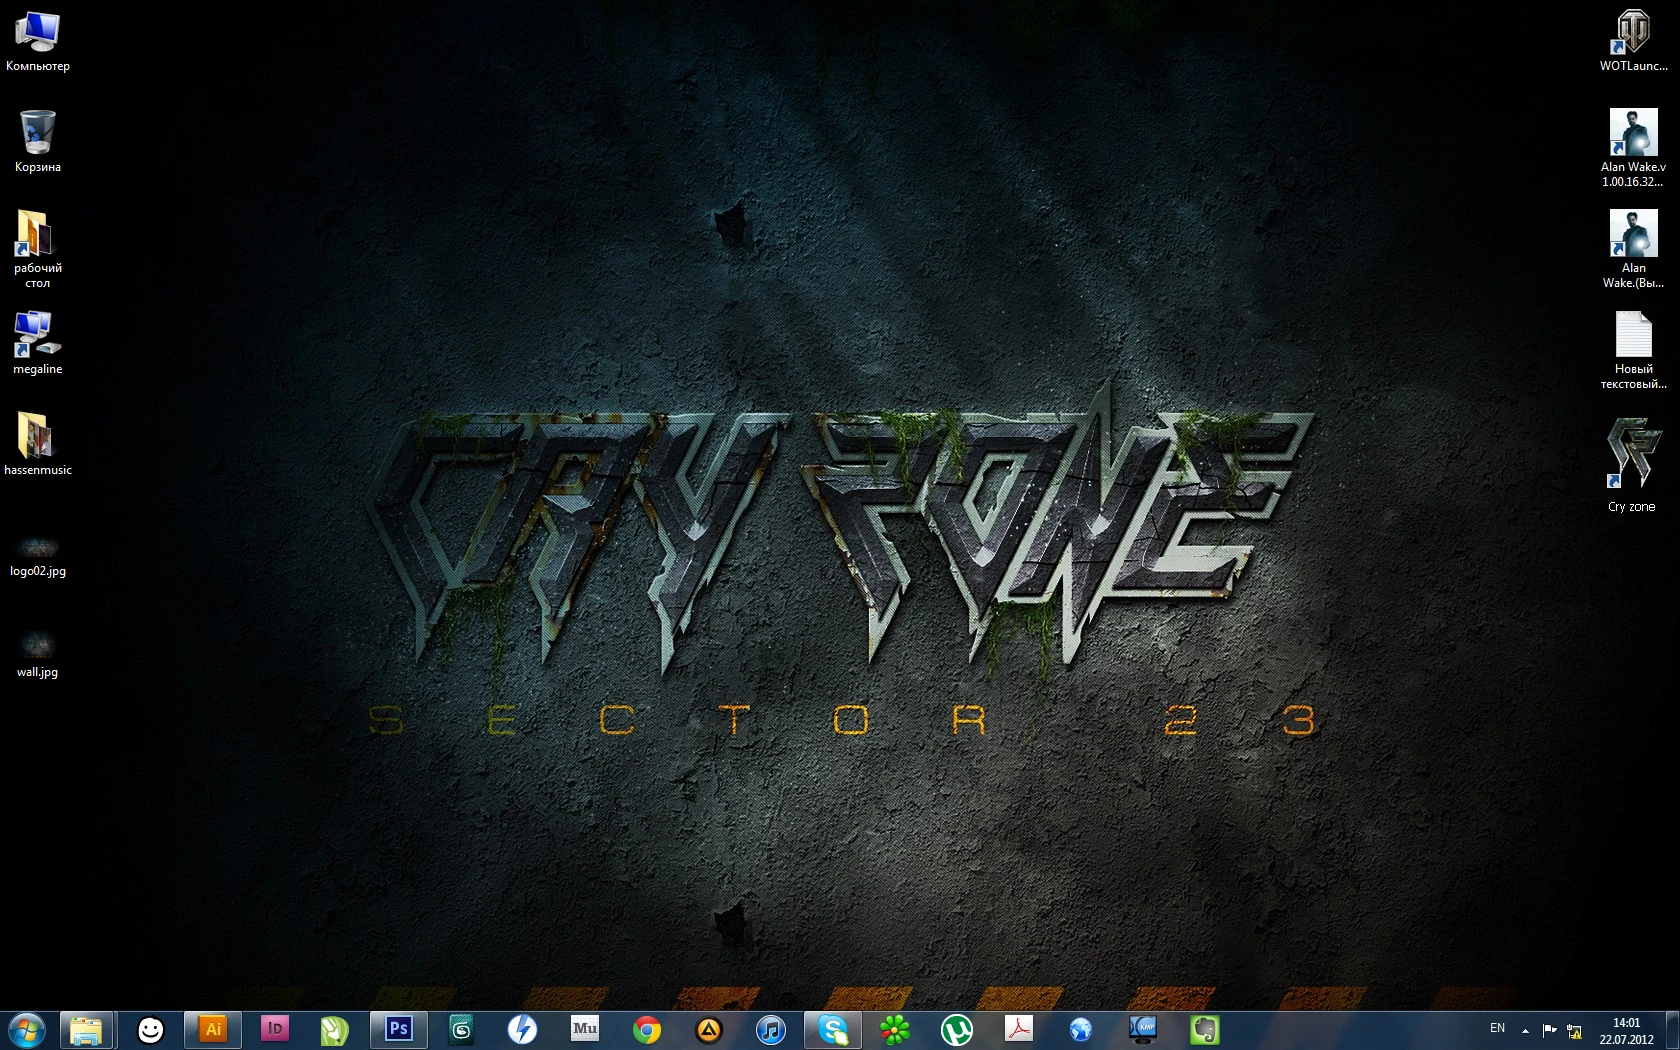Image resolution: width=1680 pixels, height=1050 pixels.
Task: Open Evernote from the taskbar
Action: coord(1205,1030)
